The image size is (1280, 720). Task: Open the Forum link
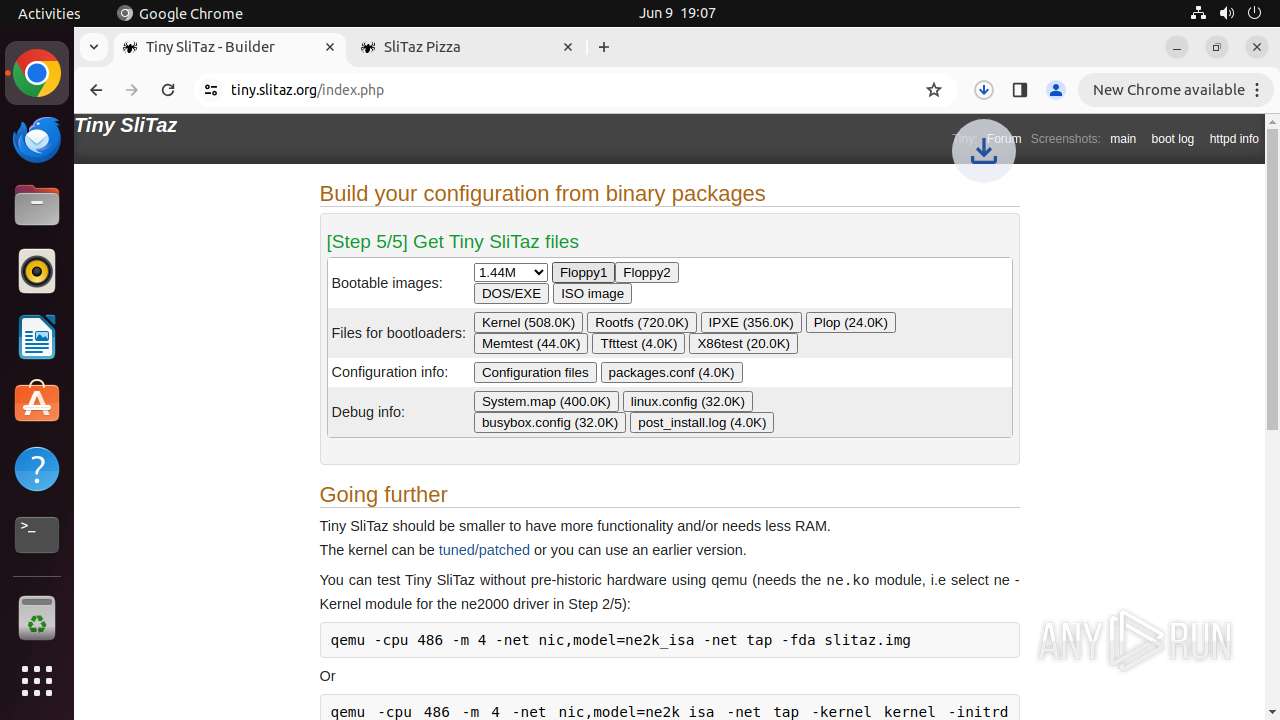point(1004,139)
